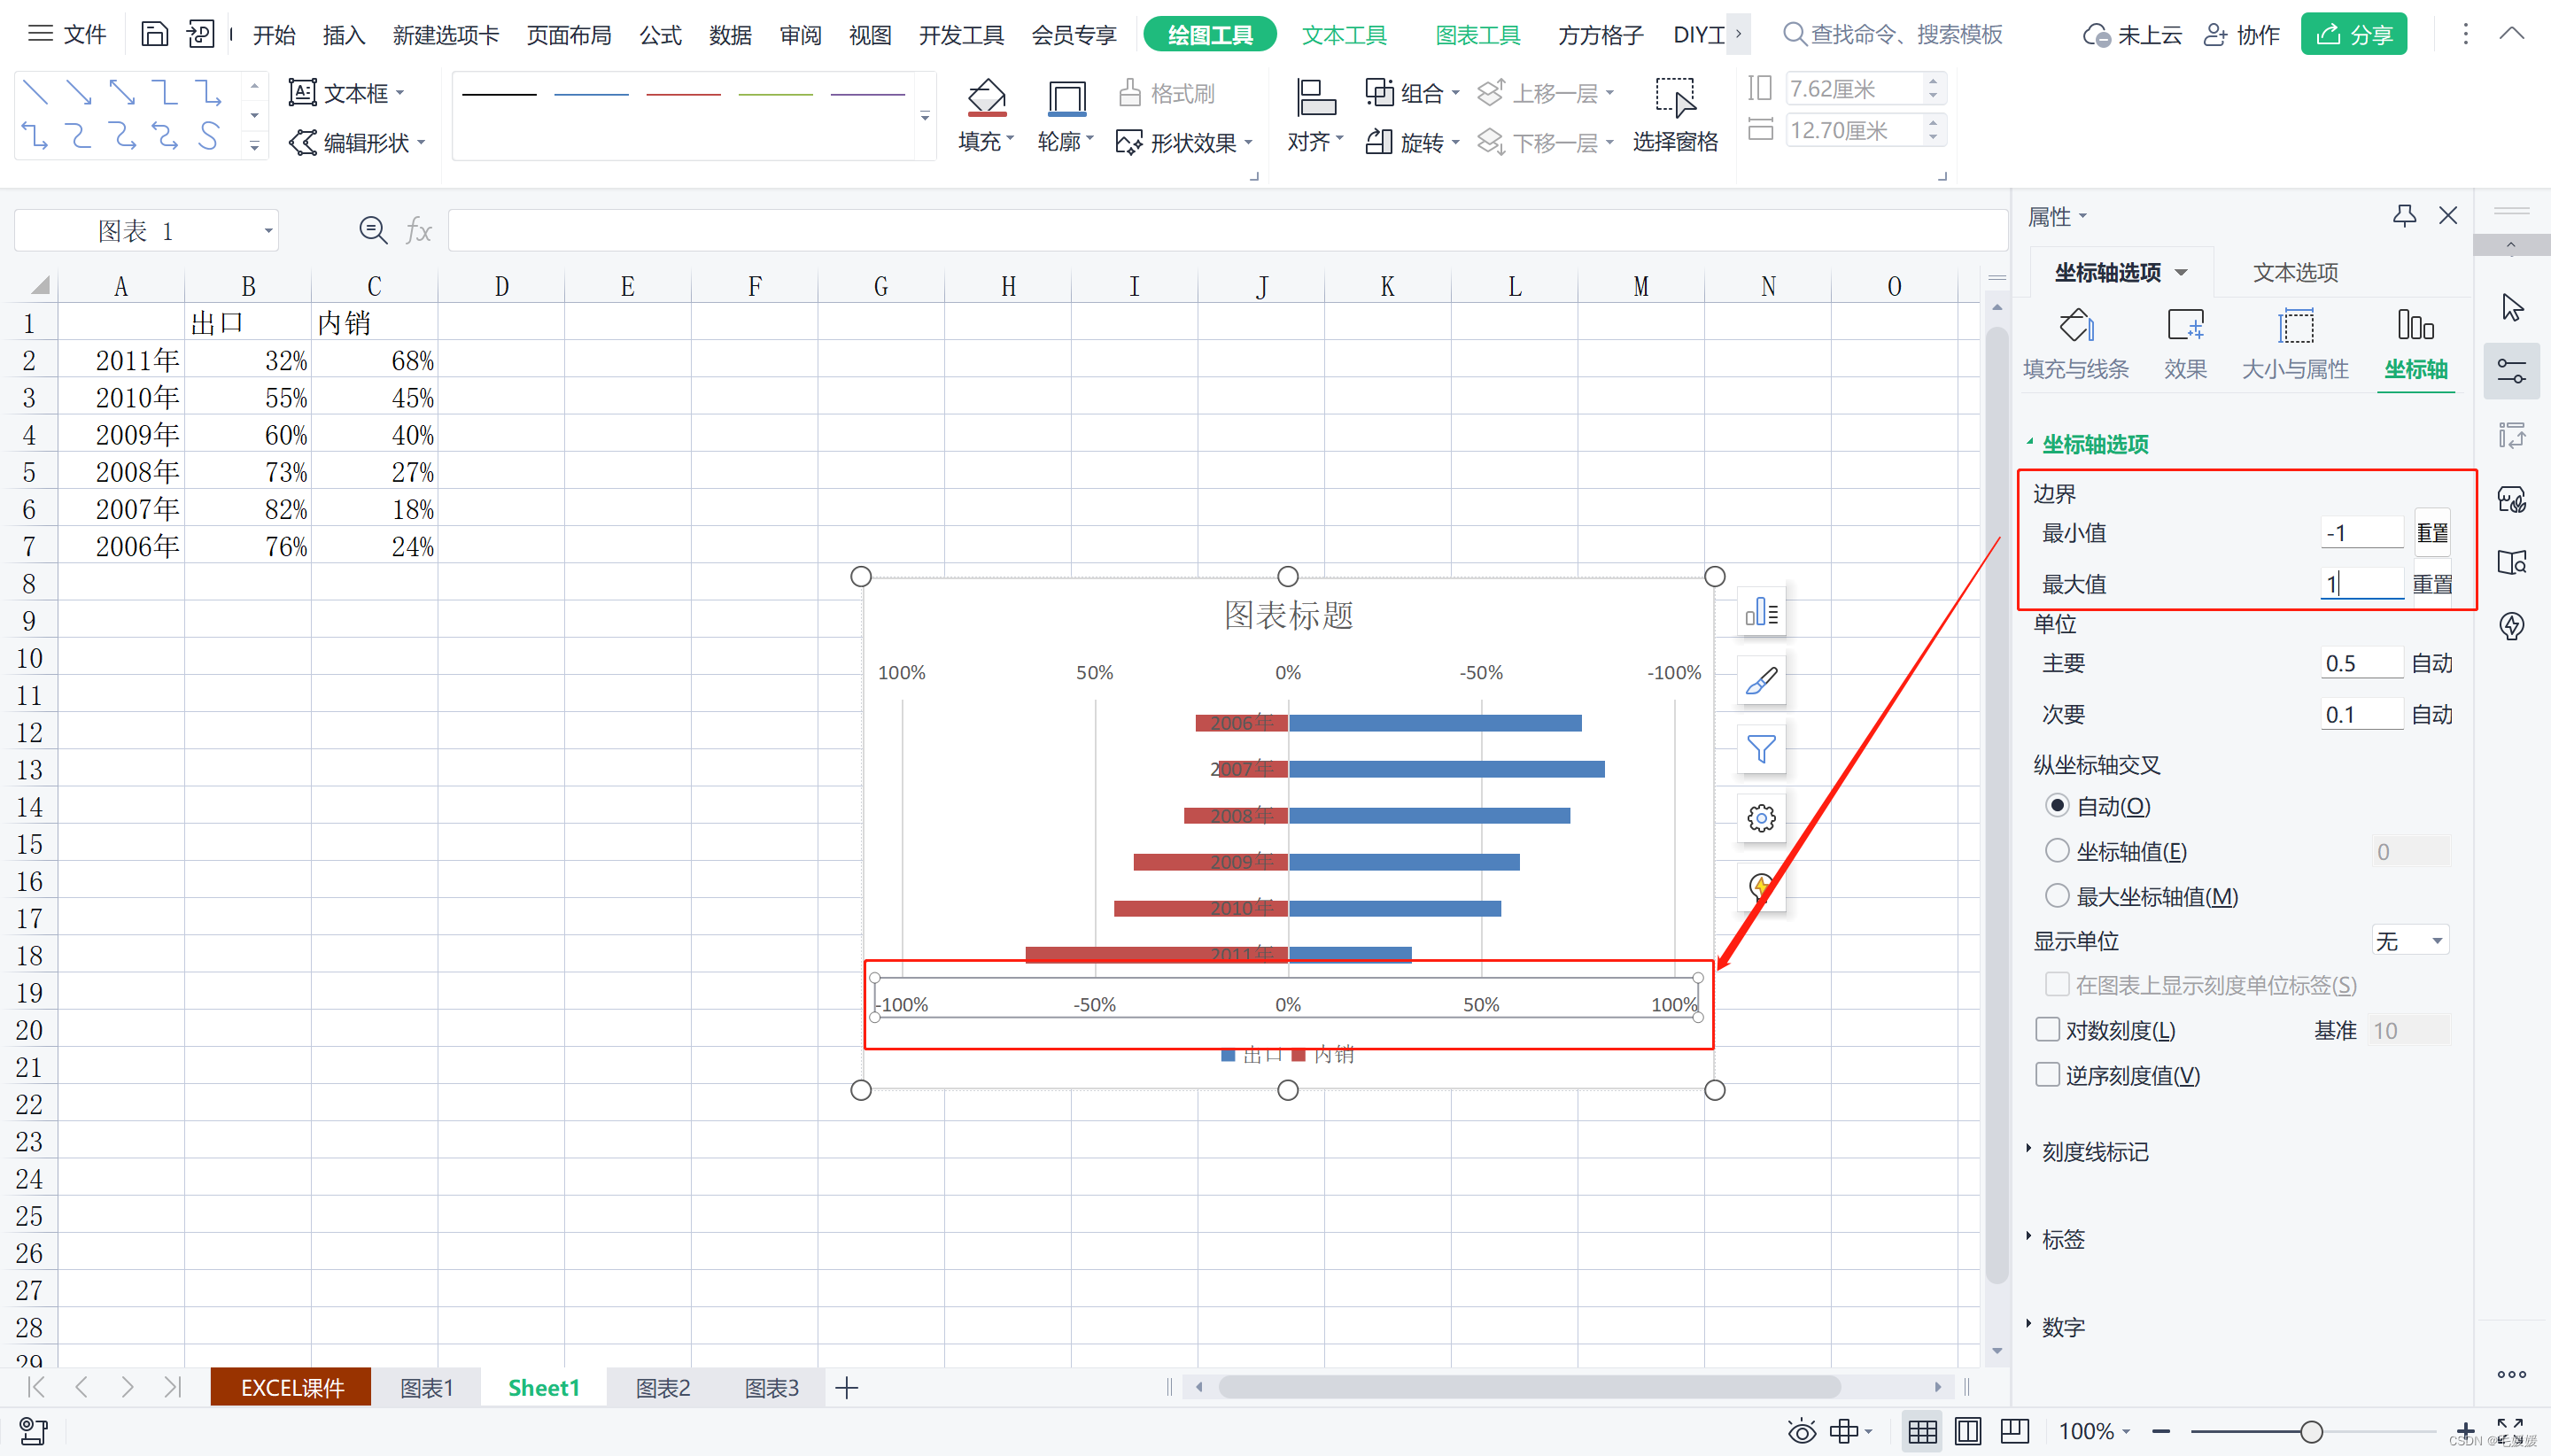Viewport: 2551px width, 1456px height.
Task: Open the 显示单位 dropdown
Action: [x=2410, y=940]
